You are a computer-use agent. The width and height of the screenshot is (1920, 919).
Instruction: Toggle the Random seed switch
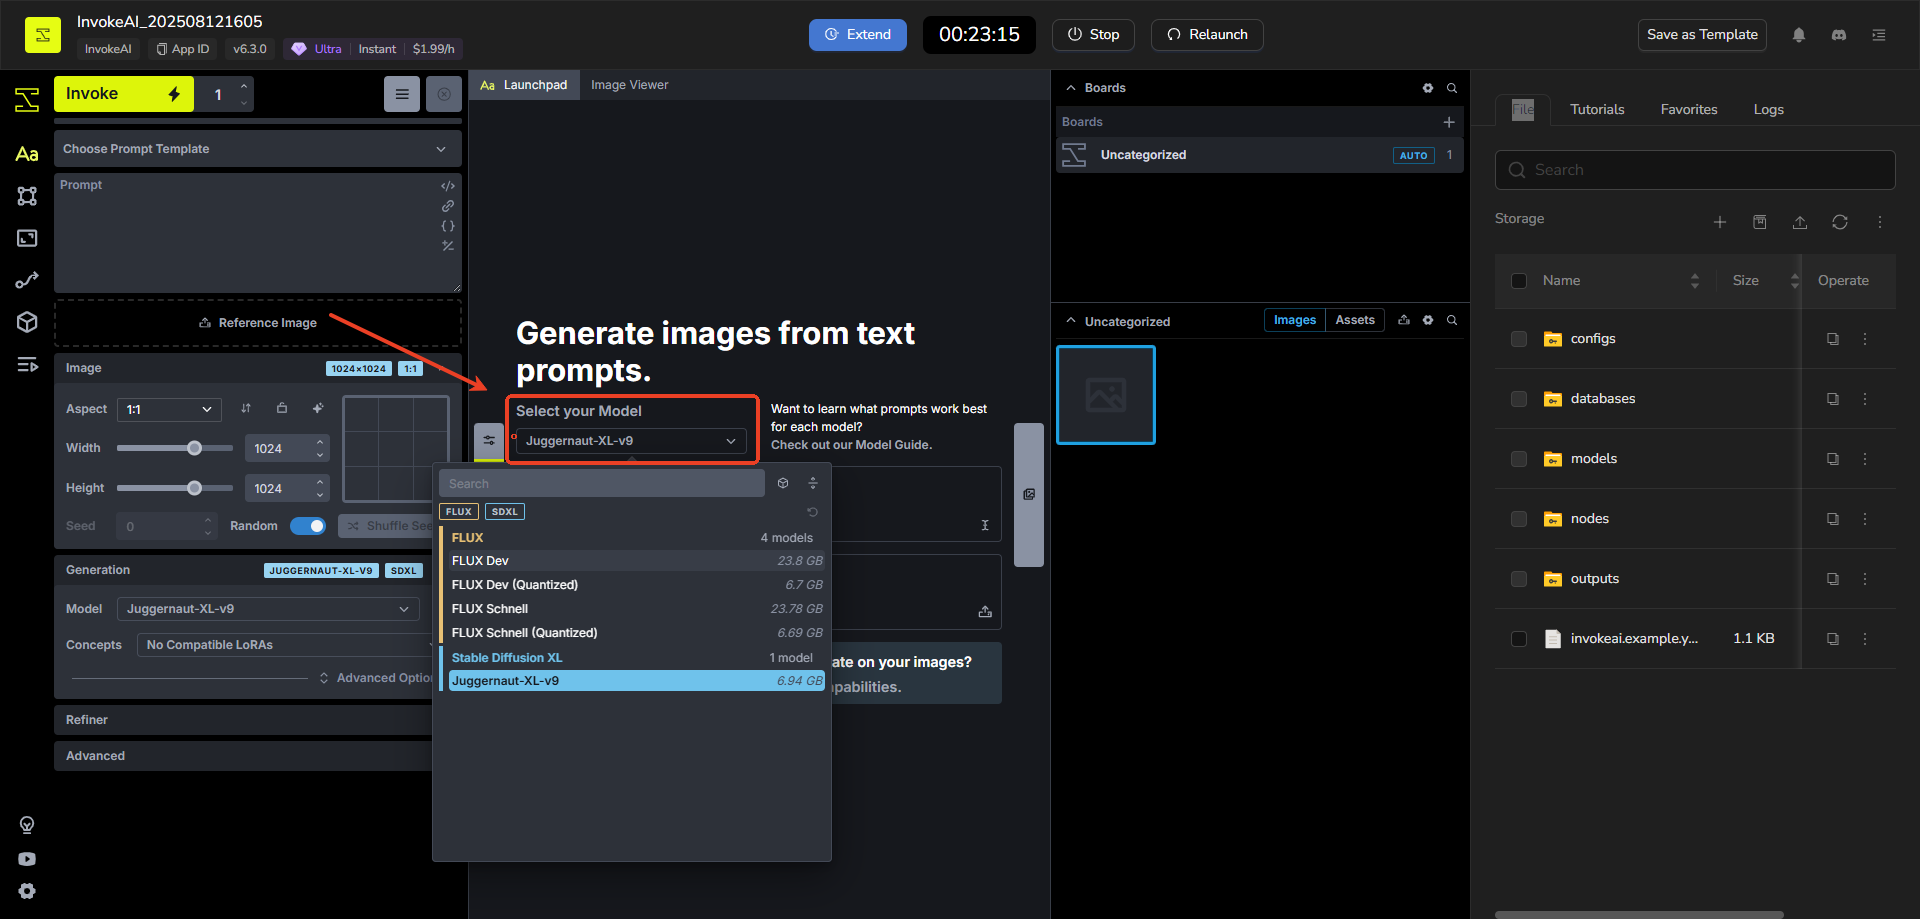(x=308, y=526)
